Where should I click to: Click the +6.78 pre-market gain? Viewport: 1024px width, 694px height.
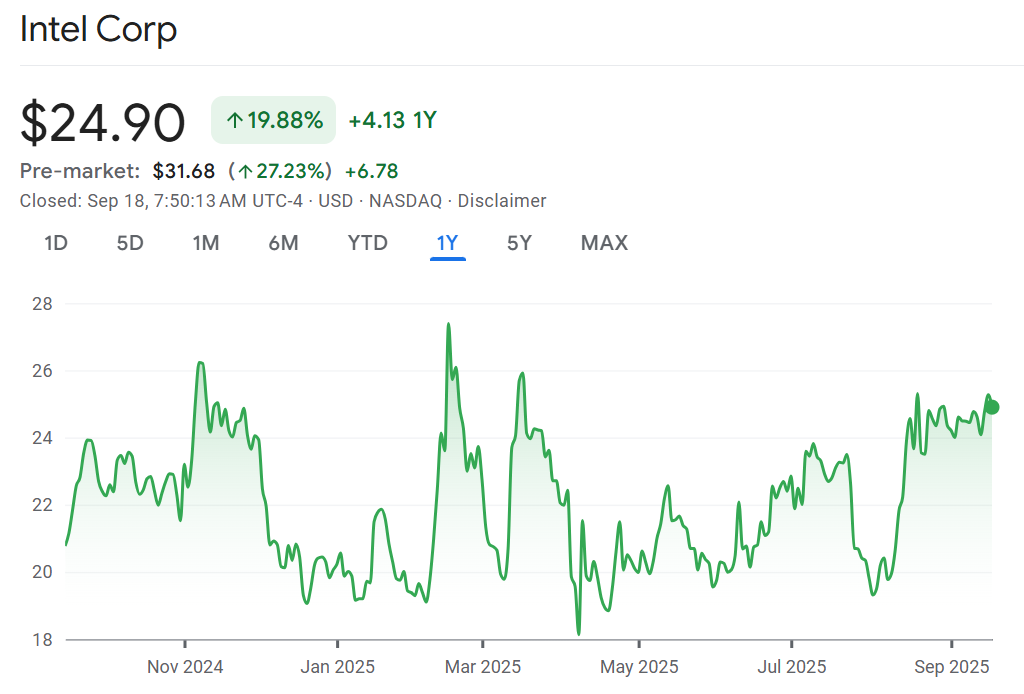372,171
